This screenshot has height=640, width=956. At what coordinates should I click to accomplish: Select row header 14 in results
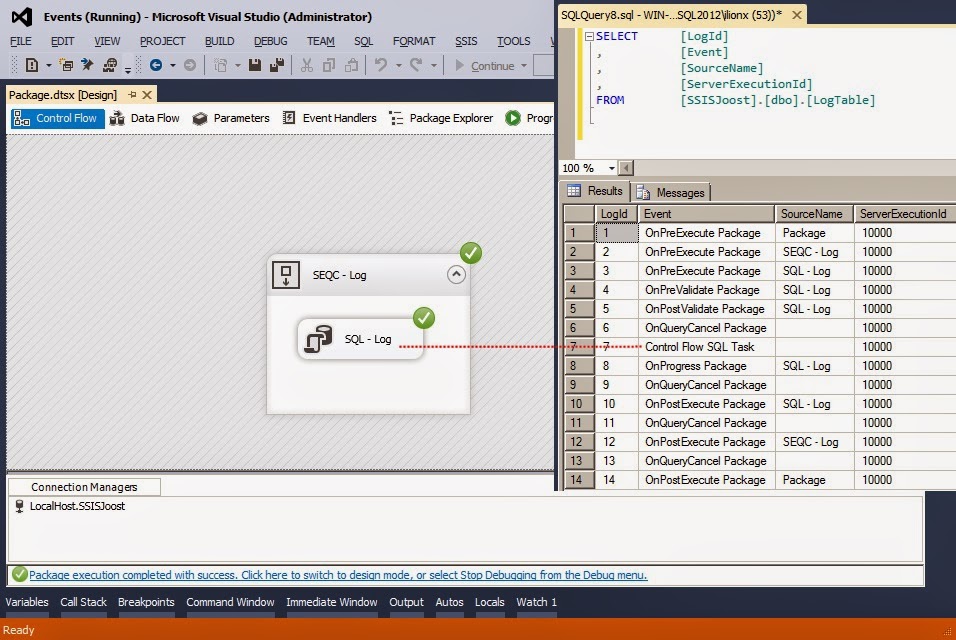[579, 480]
